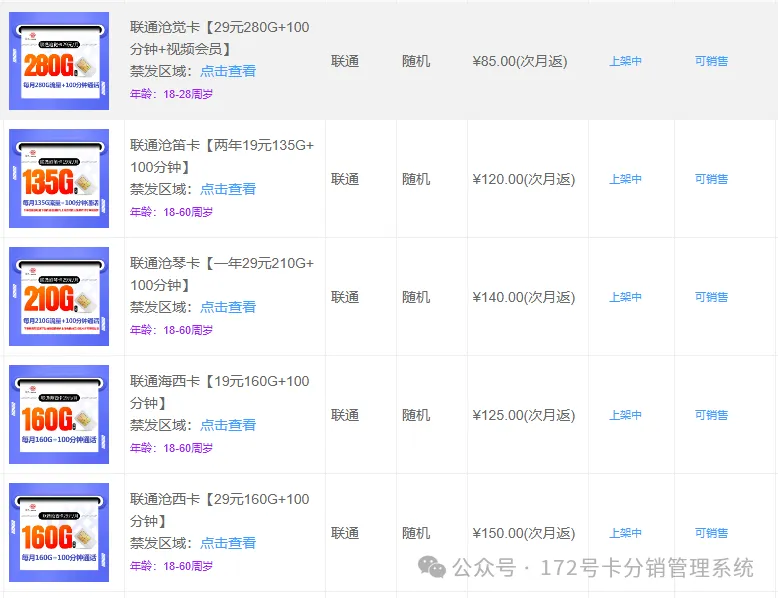This screenshot has width=778, height=598.
Task: Click 上架中 in the ¥125.00 row
Action: pos(625,415)
